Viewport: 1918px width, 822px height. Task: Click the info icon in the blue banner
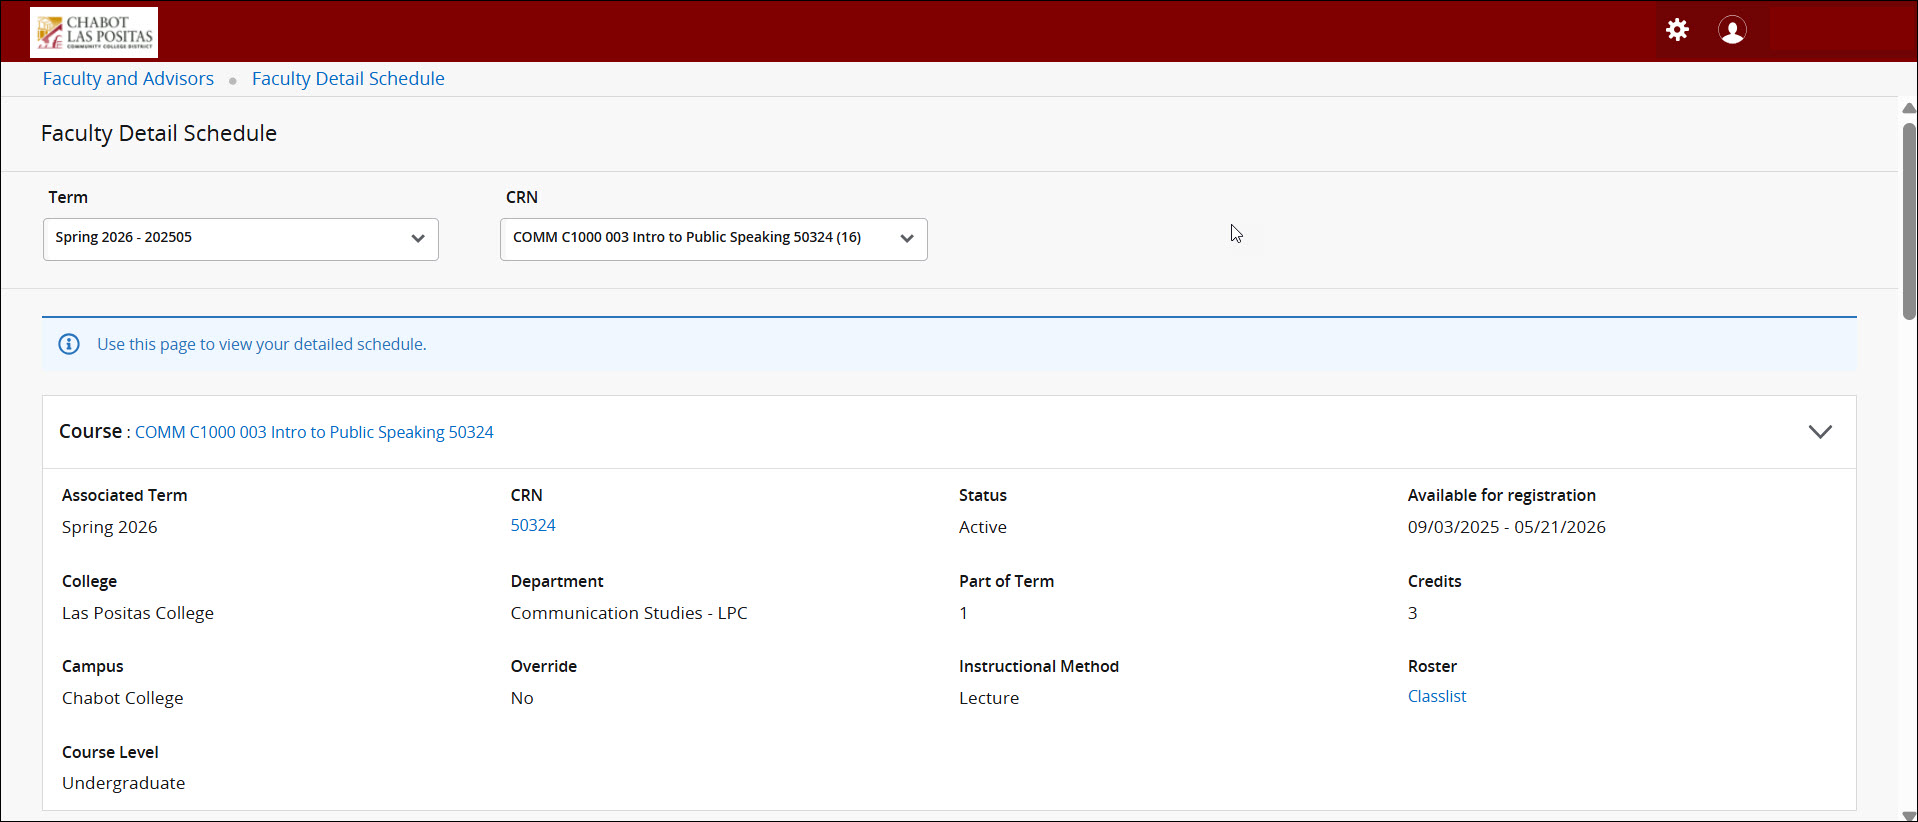coord(69,344)
